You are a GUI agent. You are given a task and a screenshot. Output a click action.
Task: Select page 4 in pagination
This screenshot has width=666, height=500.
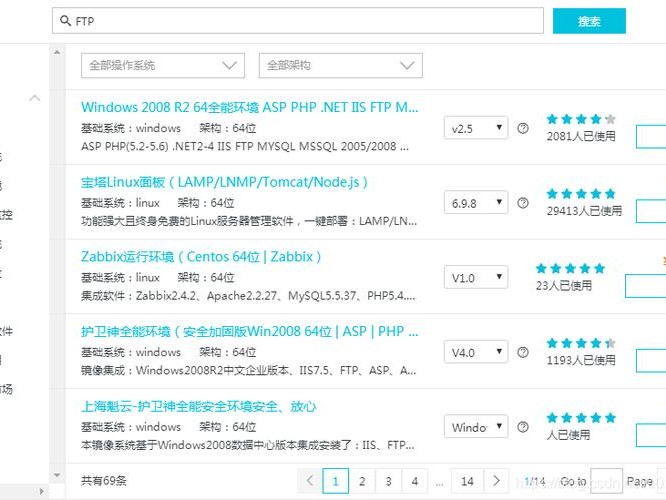click(x=415, y=481)
